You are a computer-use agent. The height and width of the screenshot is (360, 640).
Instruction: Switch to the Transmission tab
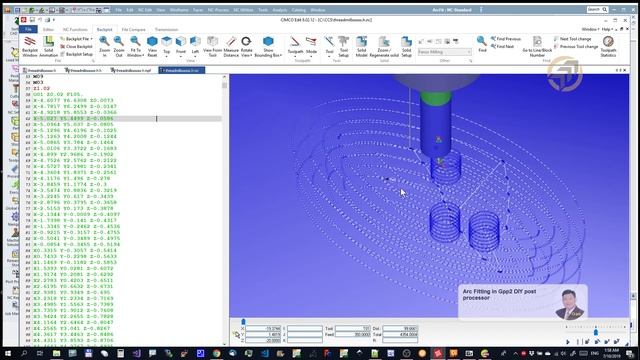167,29
